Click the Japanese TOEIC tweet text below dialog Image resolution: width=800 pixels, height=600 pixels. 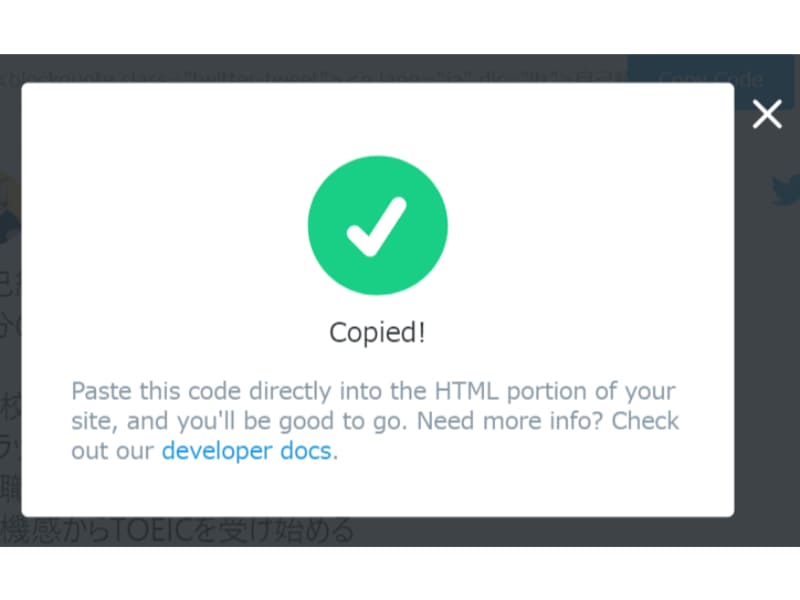pos(176,530)
